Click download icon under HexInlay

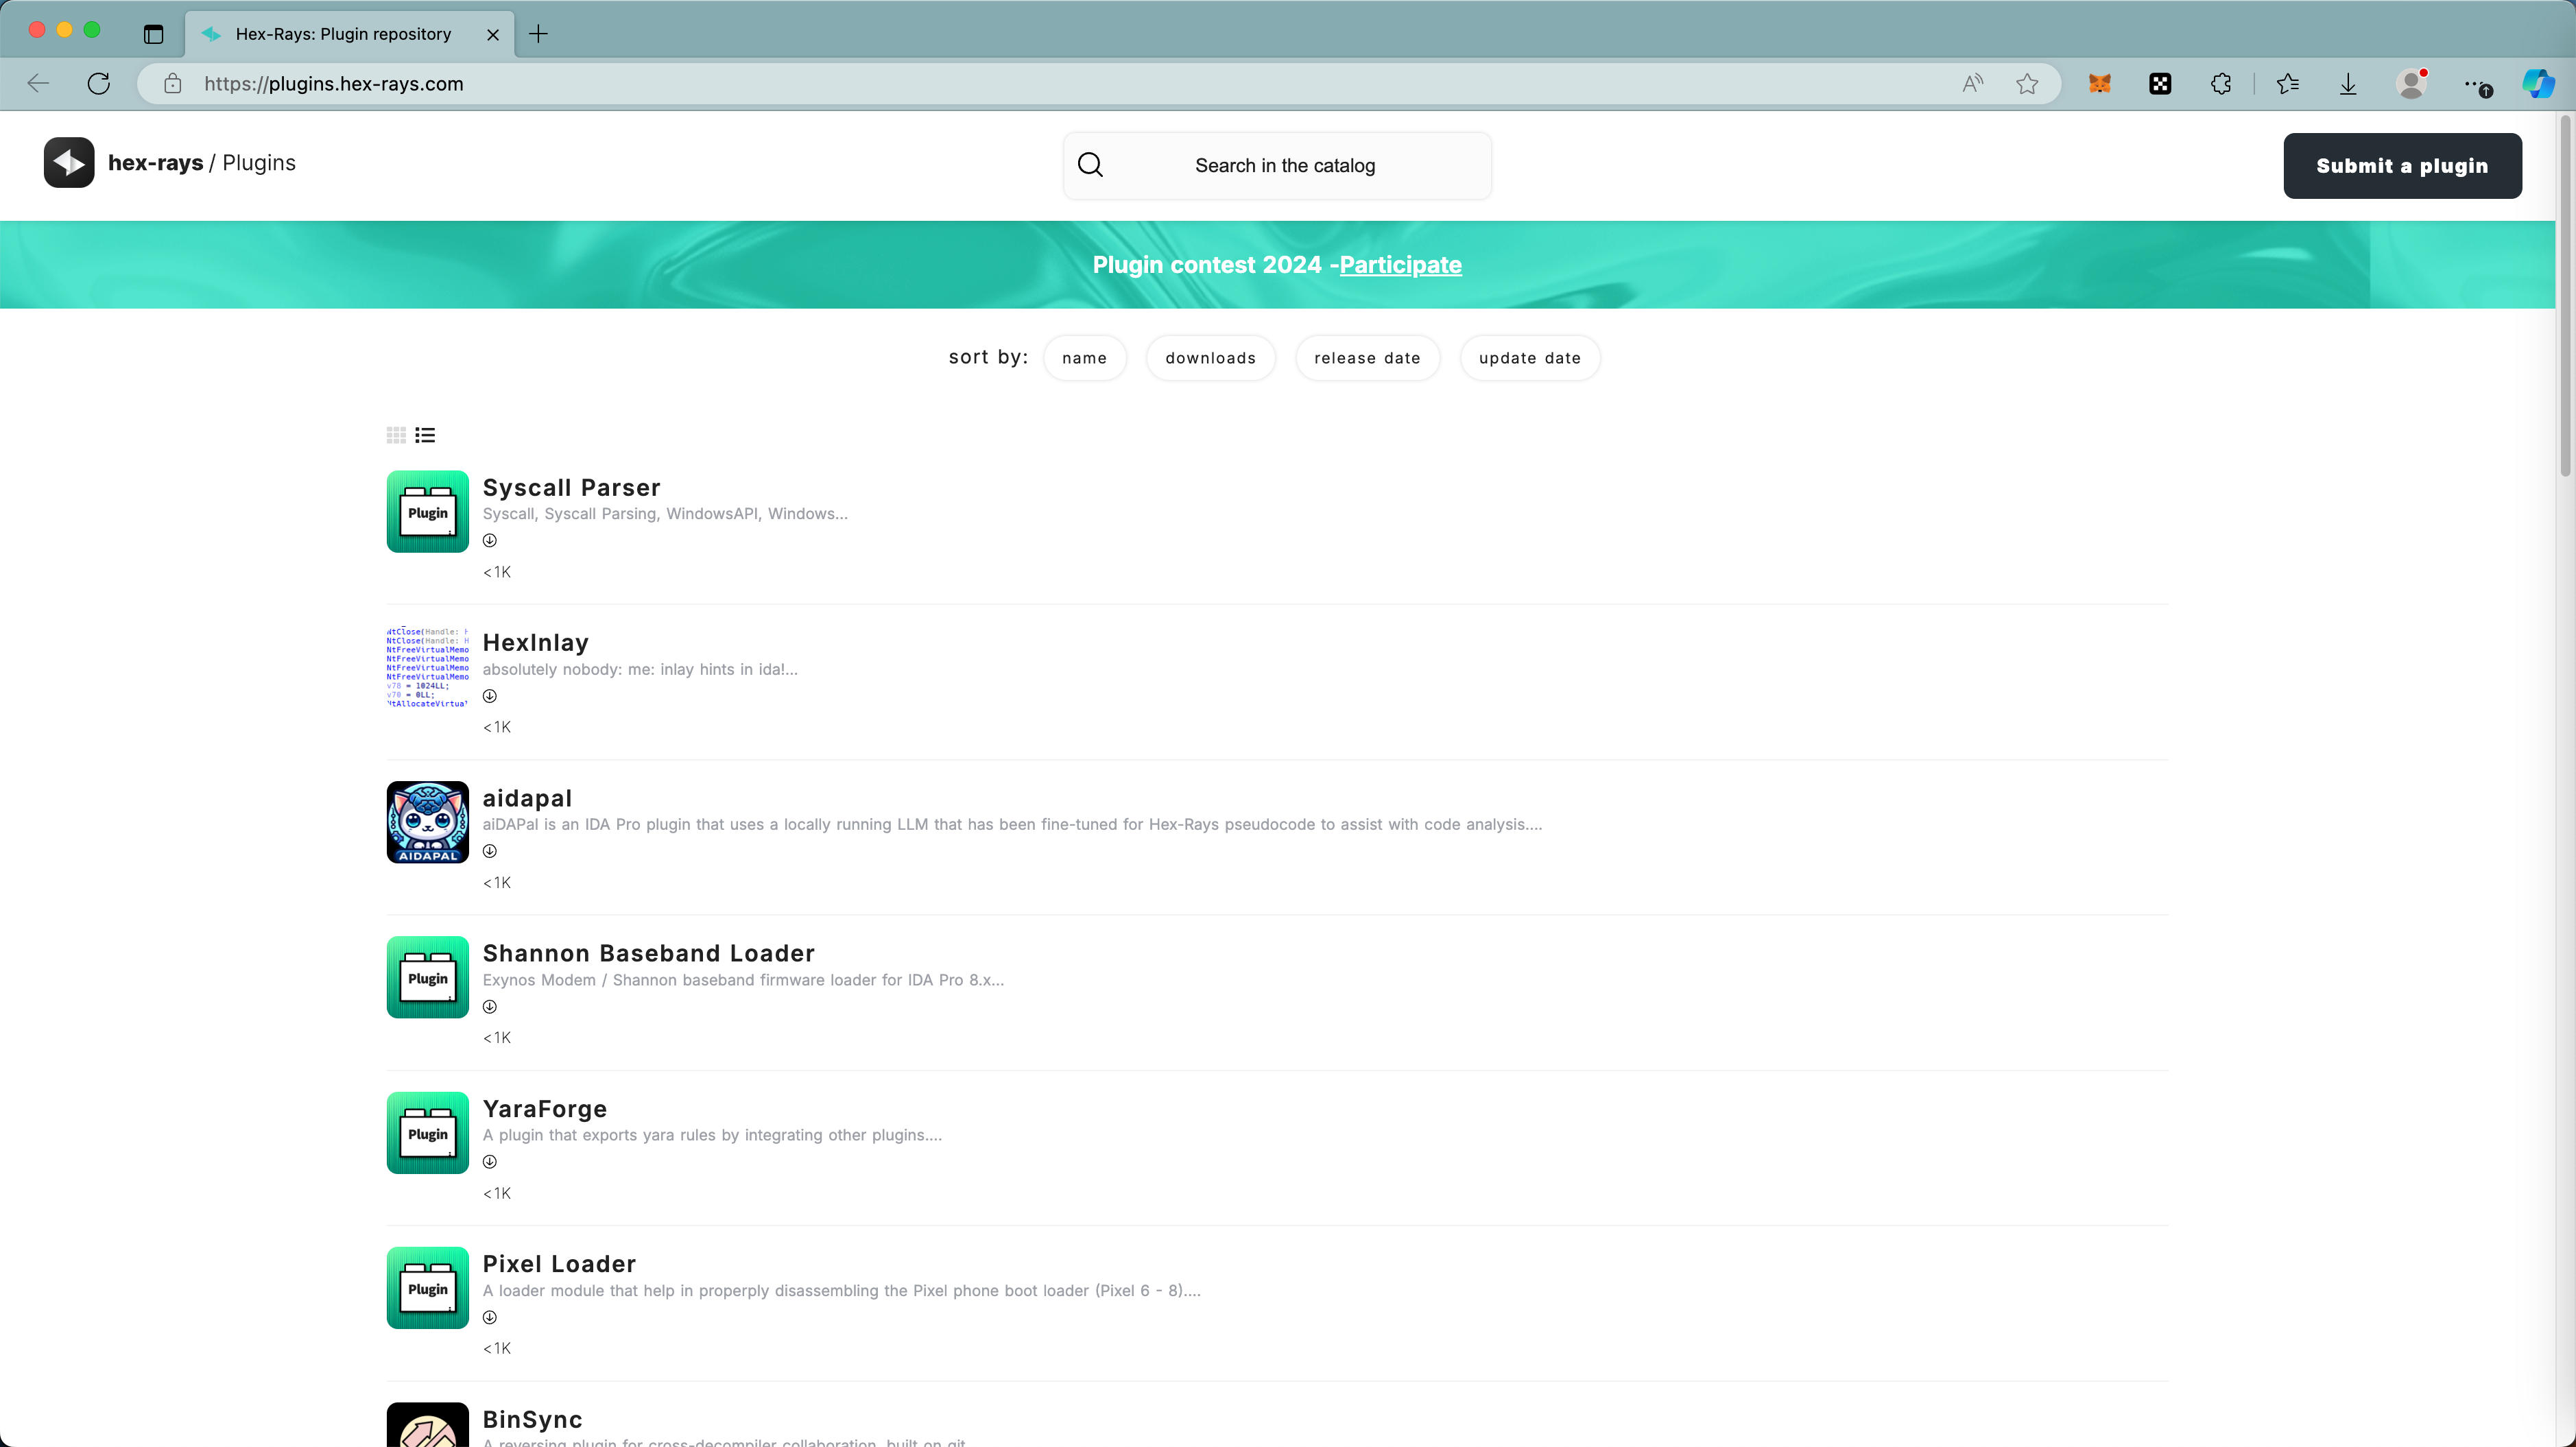point(489,696)
